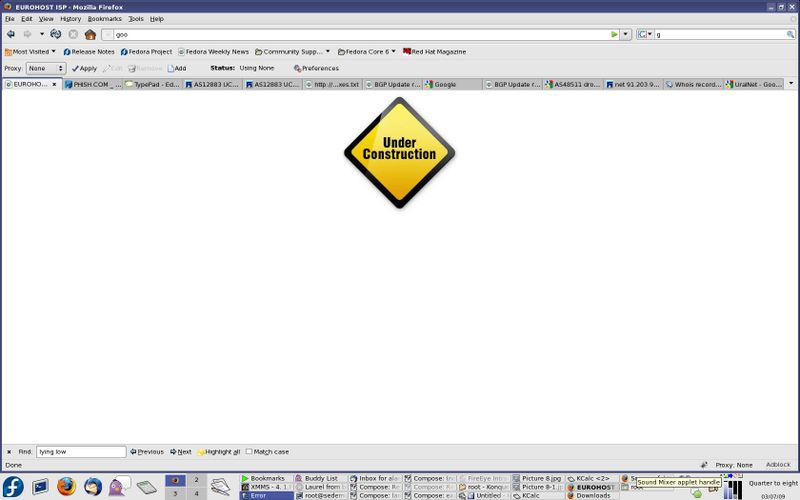Toggle the Match case checkbox
The height and width of the screenshot is (500, 800).
[250, 452]
